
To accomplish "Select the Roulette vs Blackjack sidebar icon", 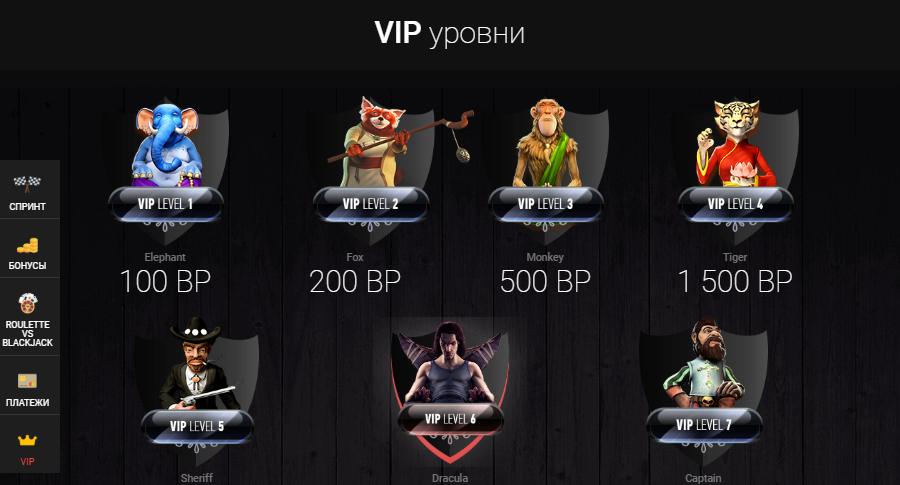I will [27, 303].
